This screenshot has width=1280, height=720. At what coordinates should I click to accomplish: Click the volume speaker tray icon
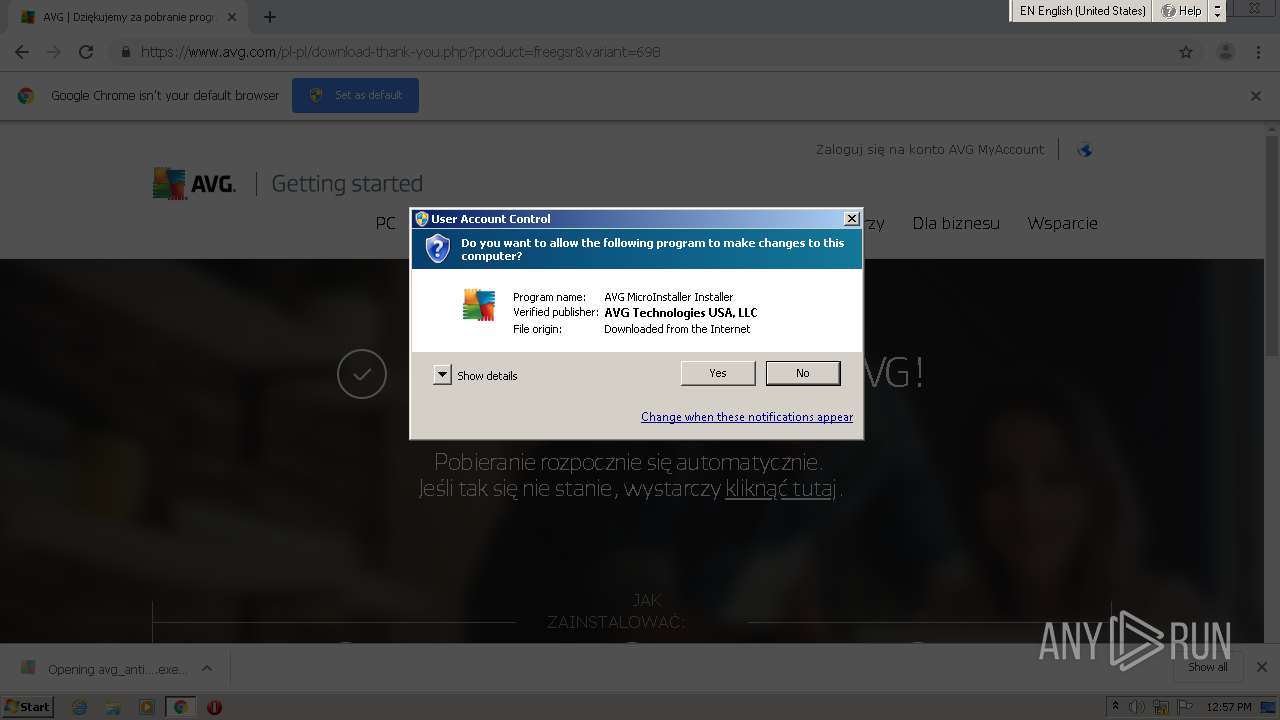(x=1137, y=707)
